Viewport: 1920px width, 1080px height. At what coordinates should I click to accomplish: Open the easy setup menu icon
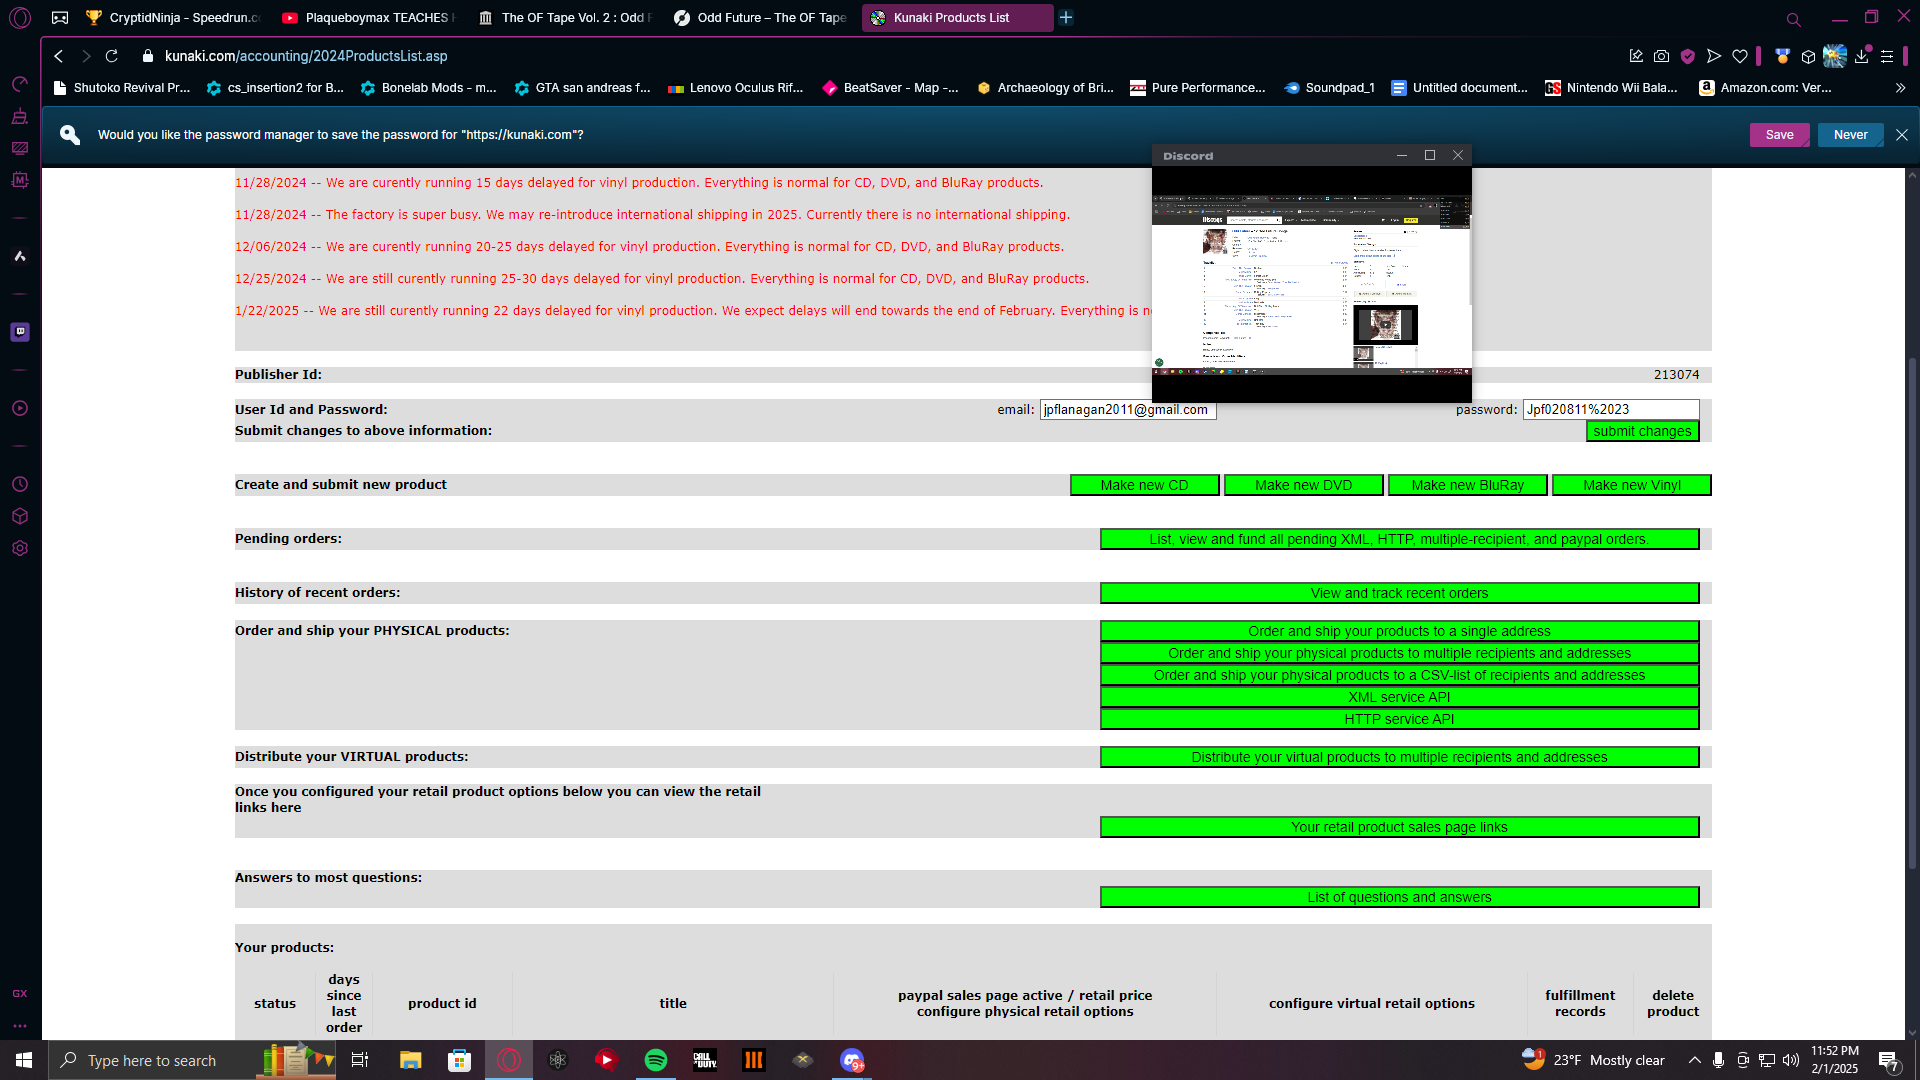(x=1887, y=56)
